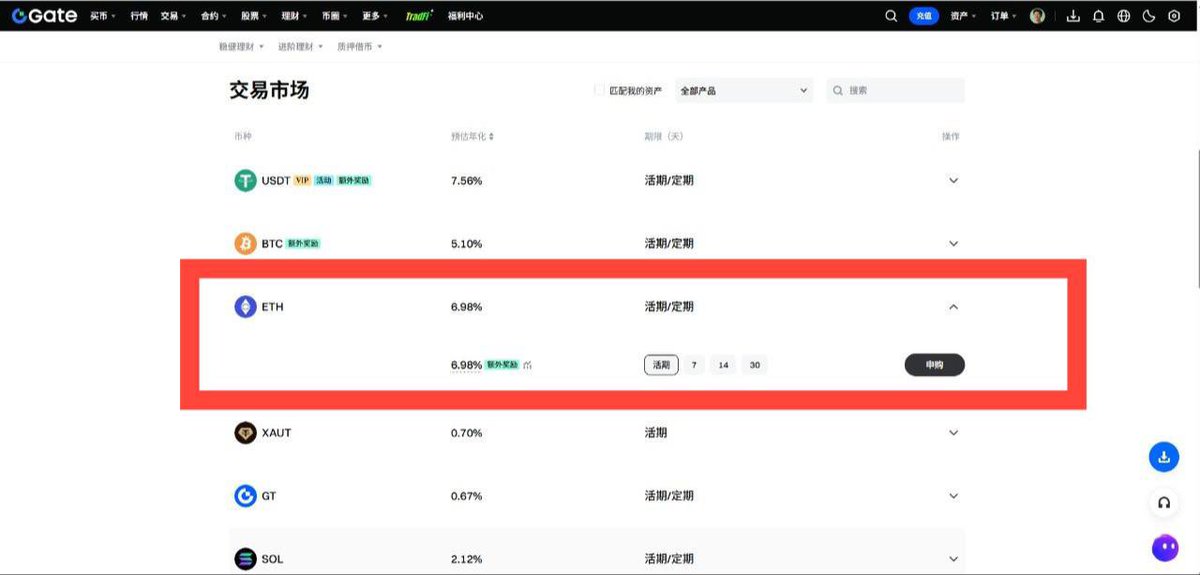1200x575 pixels.
Task: Click the Gate logo
Action: [44, 16]
